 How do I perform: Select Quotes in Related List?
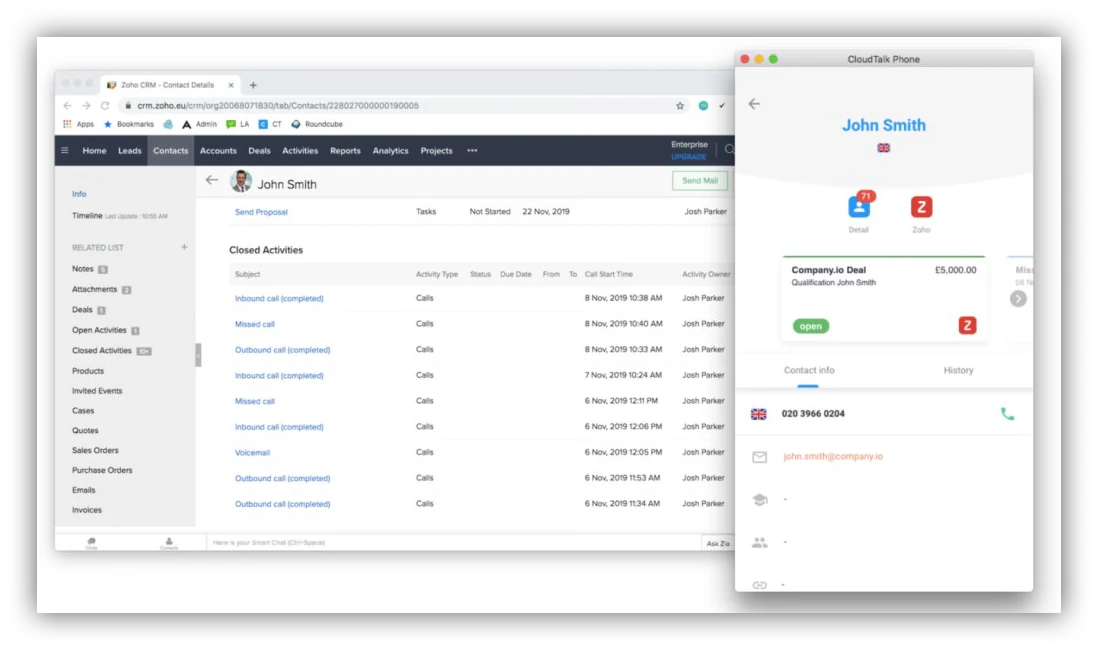pyautogui.click(x=85, y=431)
